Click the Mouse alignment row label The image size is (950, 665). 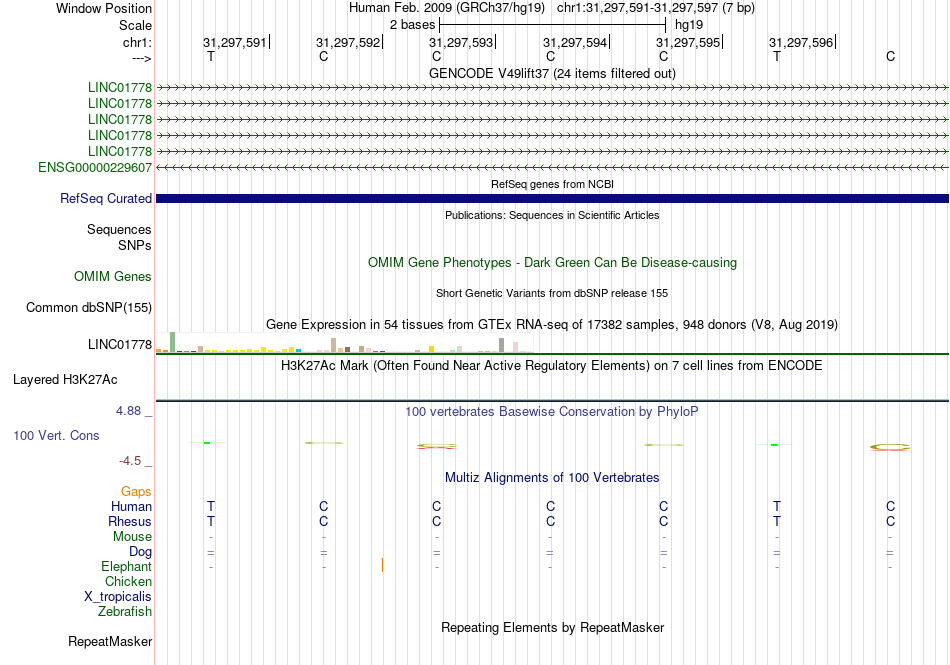click(132, 537)
